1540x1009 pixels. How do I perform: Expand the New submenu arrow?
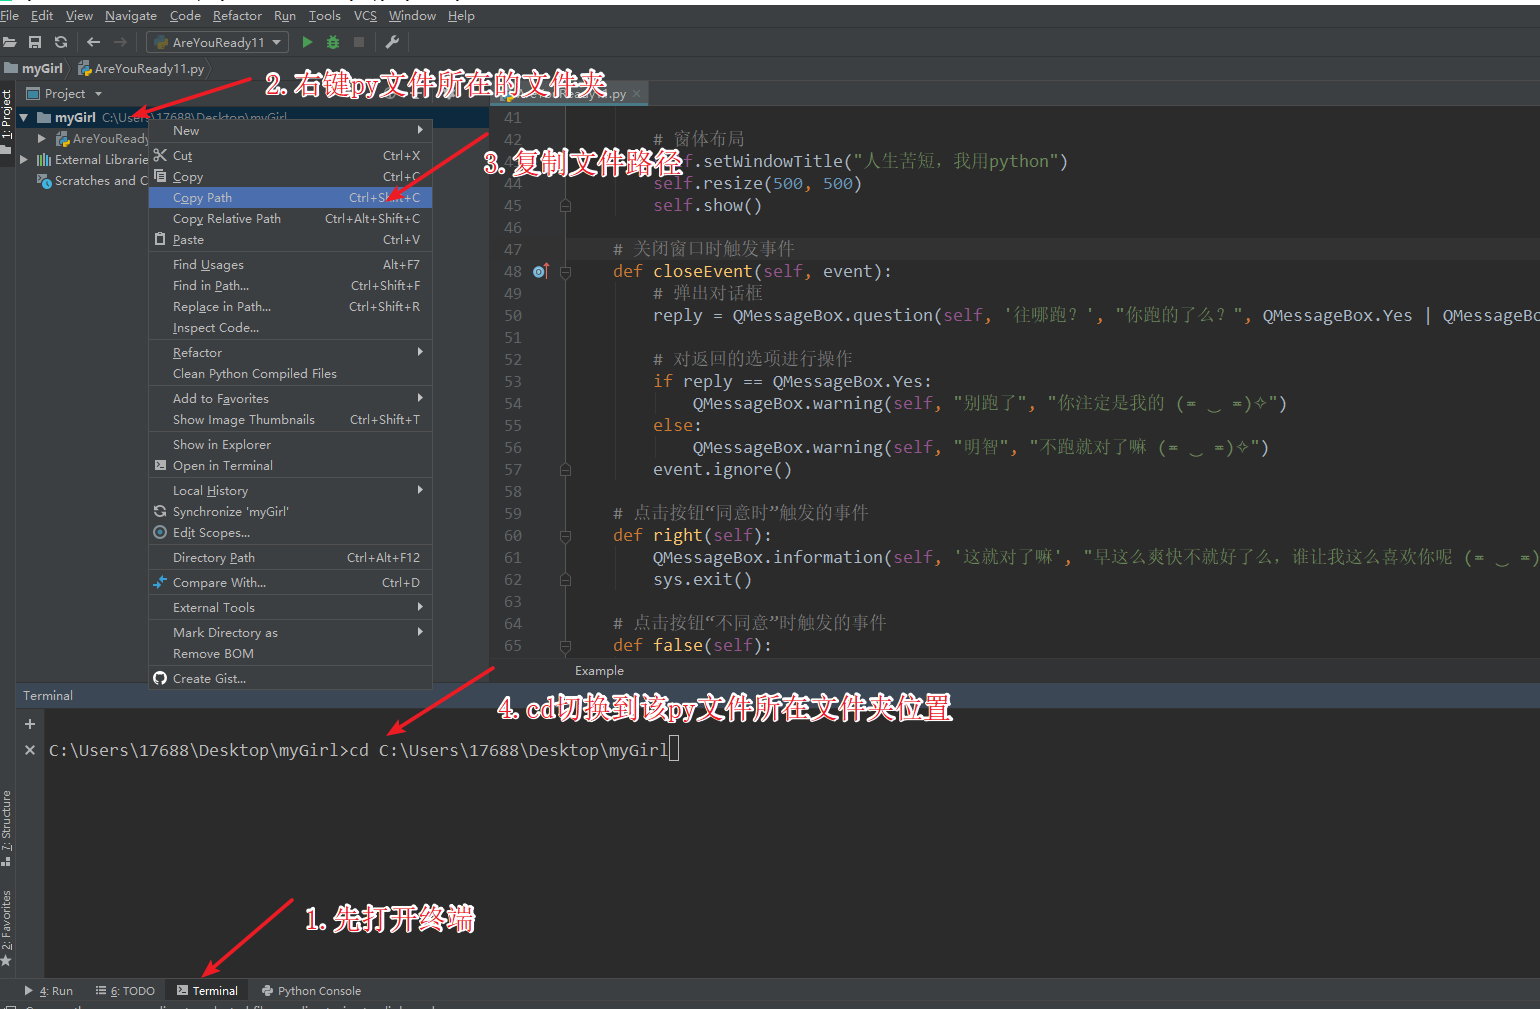420,130
